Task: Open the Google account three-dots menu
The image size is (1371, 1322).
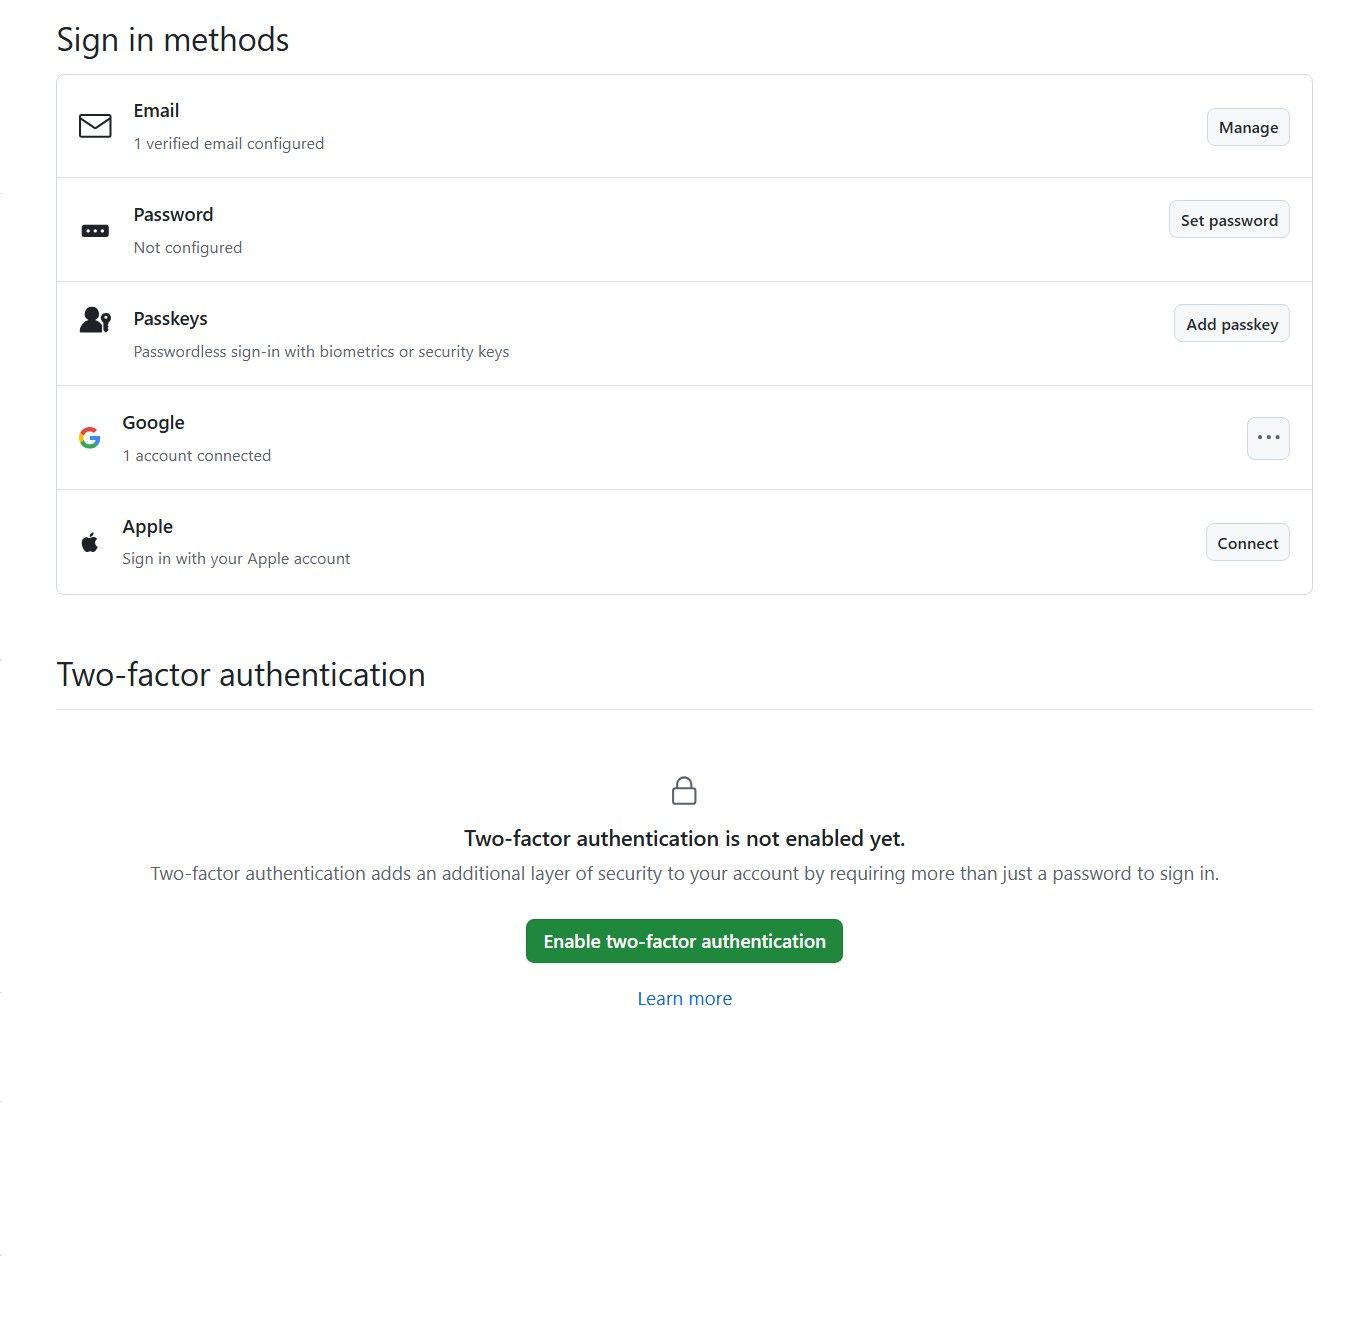Action: tap(1268, 438)
